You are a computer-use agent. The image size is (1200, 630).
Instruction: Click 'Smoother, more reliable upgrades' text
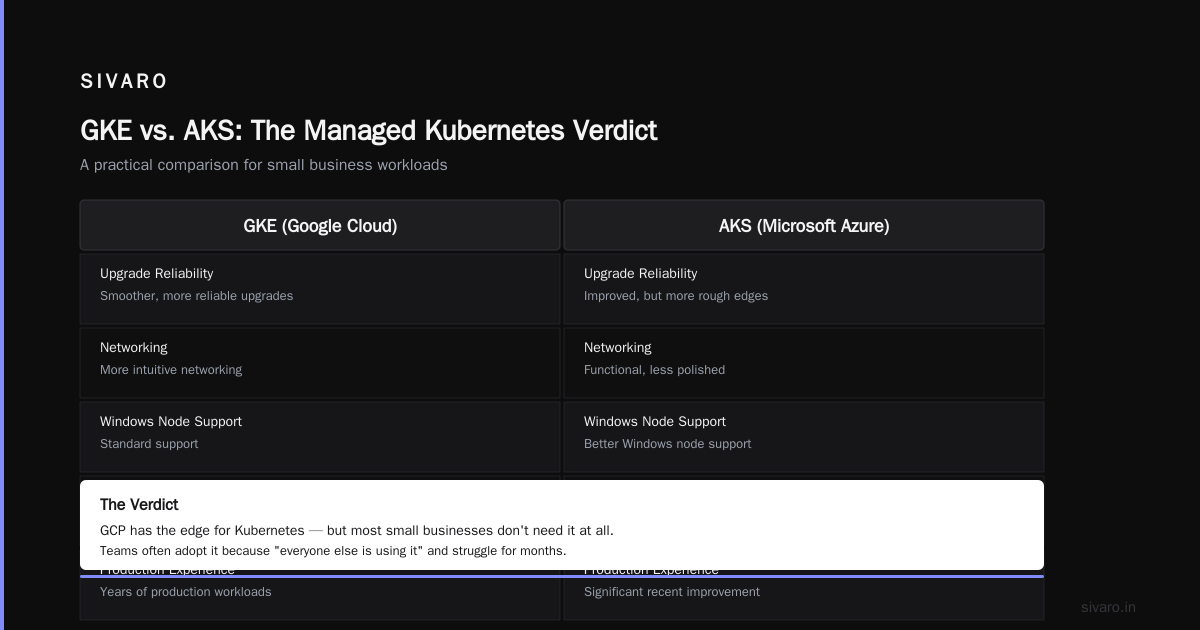click(196, 296)
